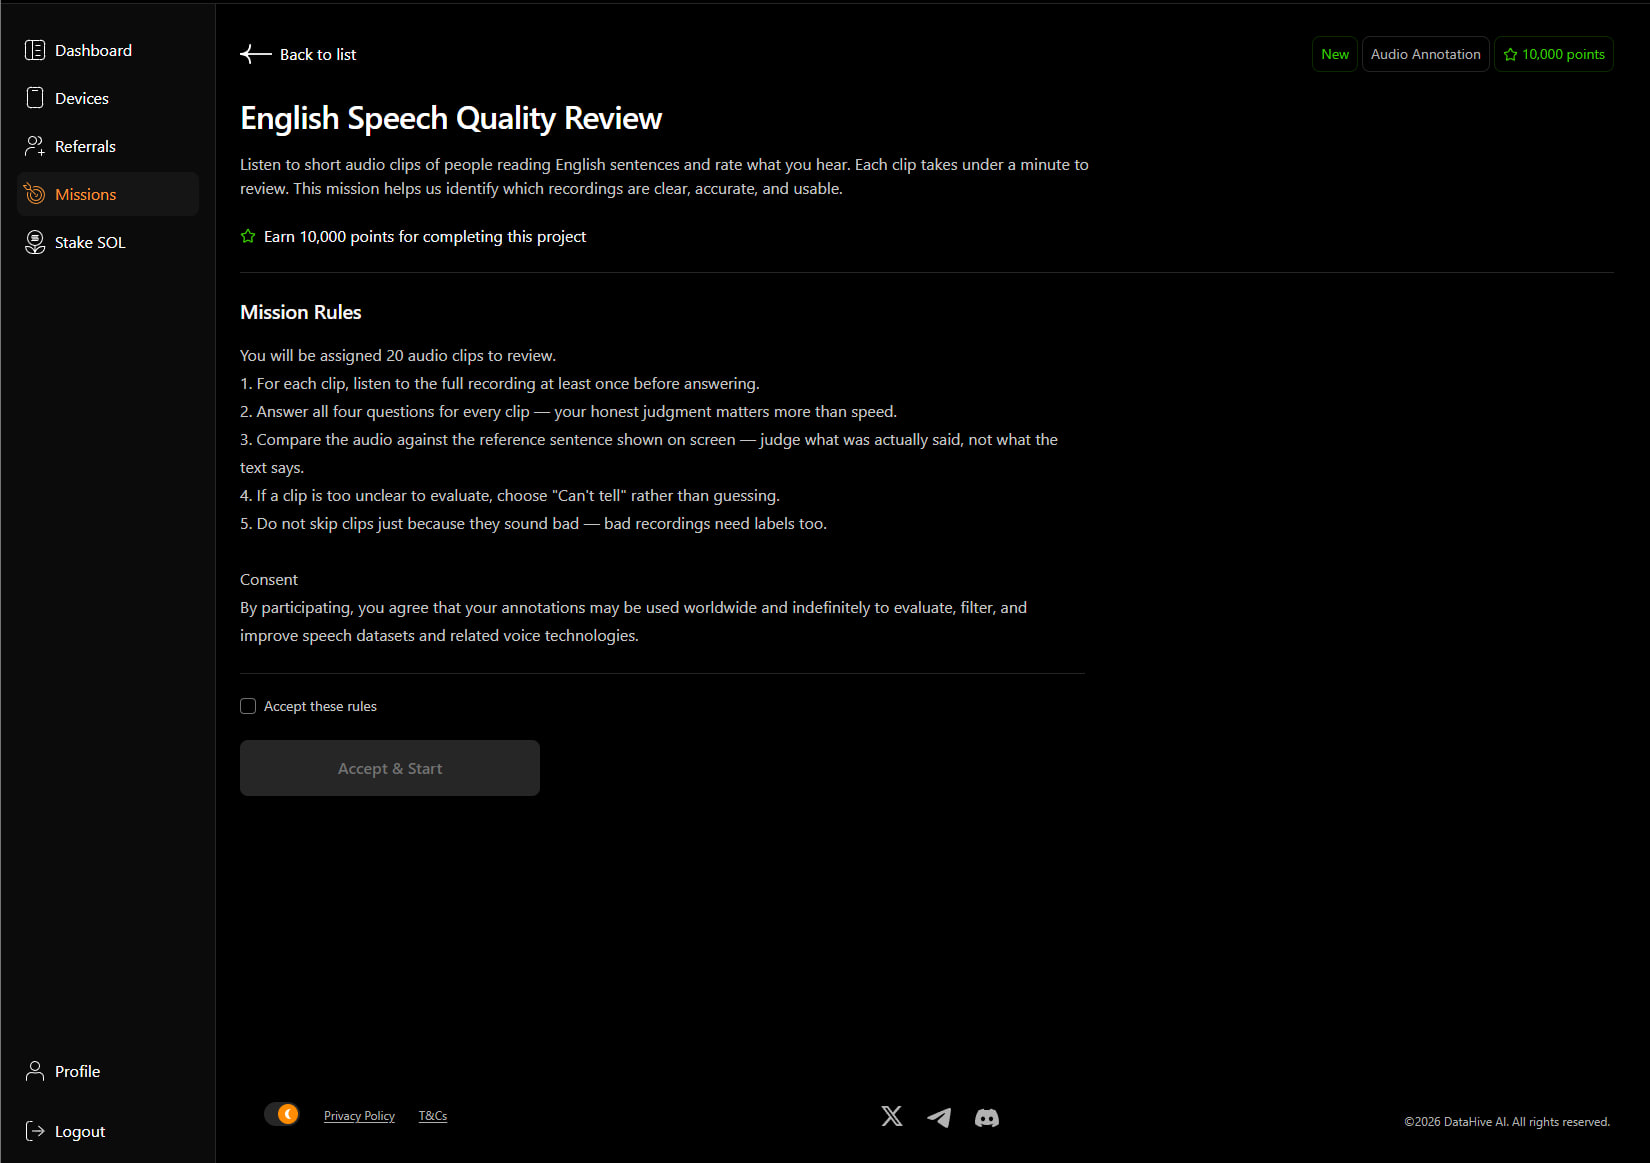Screen dimensions: 1650x1163
Task: Click "You will be assigned 20 audio clips" line
Action: 398,355
